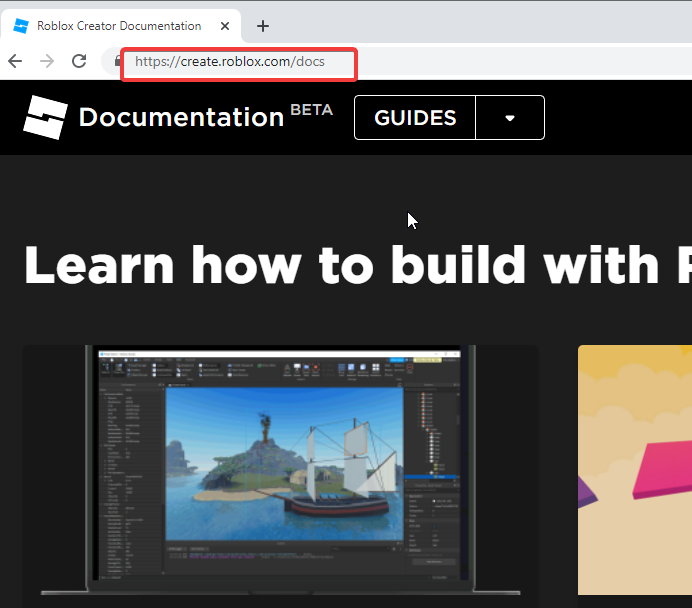View site info via the lock icon

[x=116, y=61]
